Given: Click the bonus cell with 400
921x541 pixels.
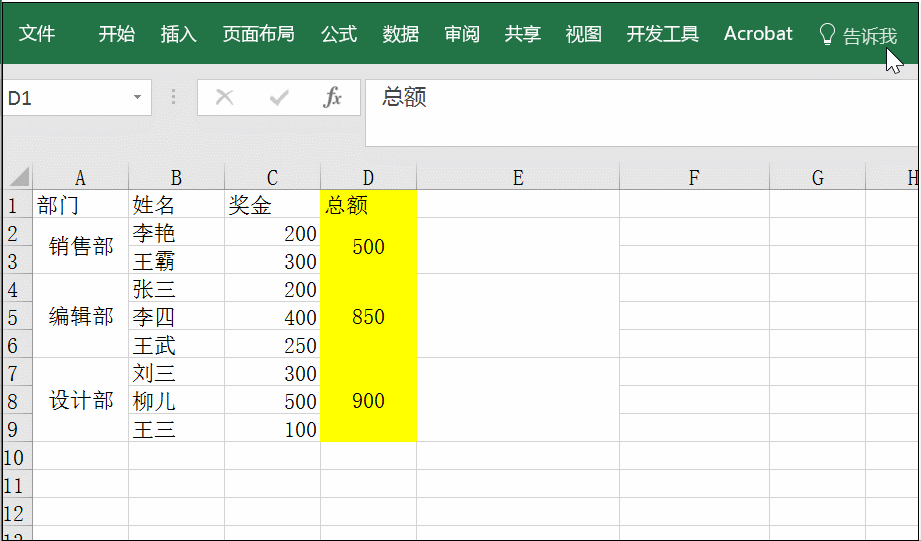Looking at the screenshot, I should pos(273,317).
